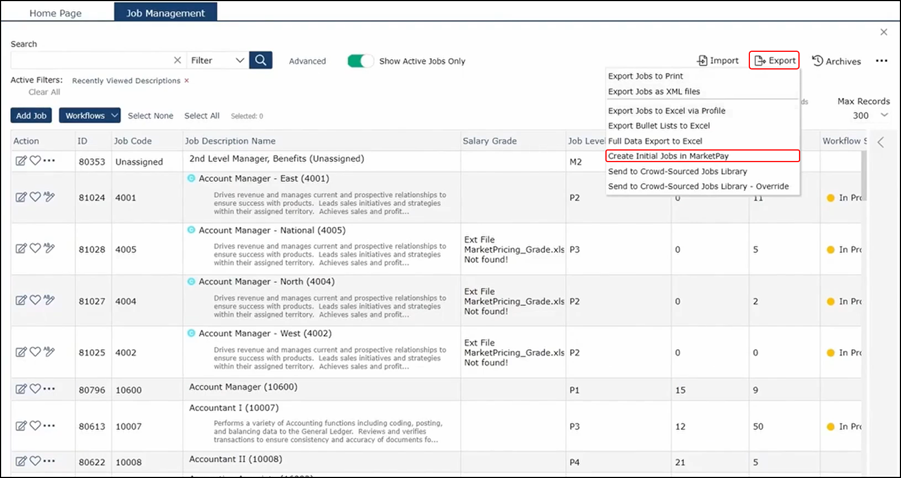Switch to the Home Page tab

pyautogui.click(x=56, y=13)
